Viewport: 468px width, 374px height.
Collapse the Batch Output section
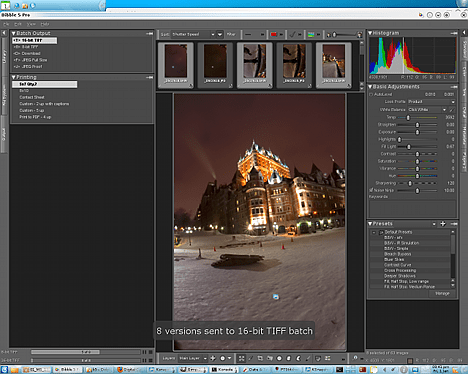pyautogui.click(x=14, y=33)
